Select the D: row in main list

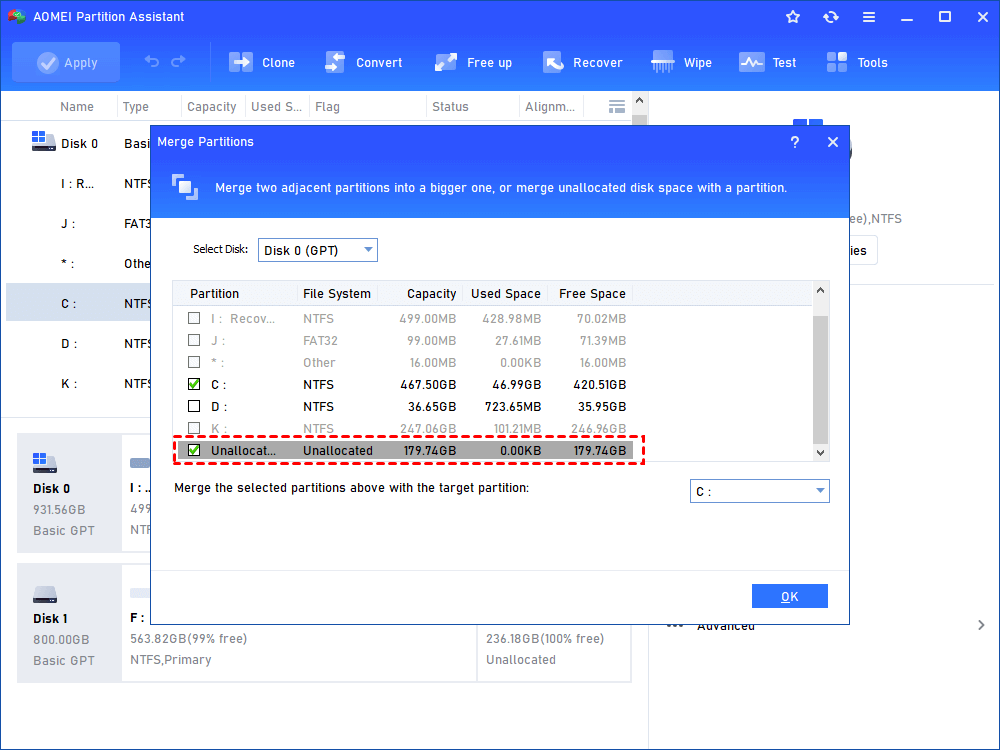tap(78, 344)
